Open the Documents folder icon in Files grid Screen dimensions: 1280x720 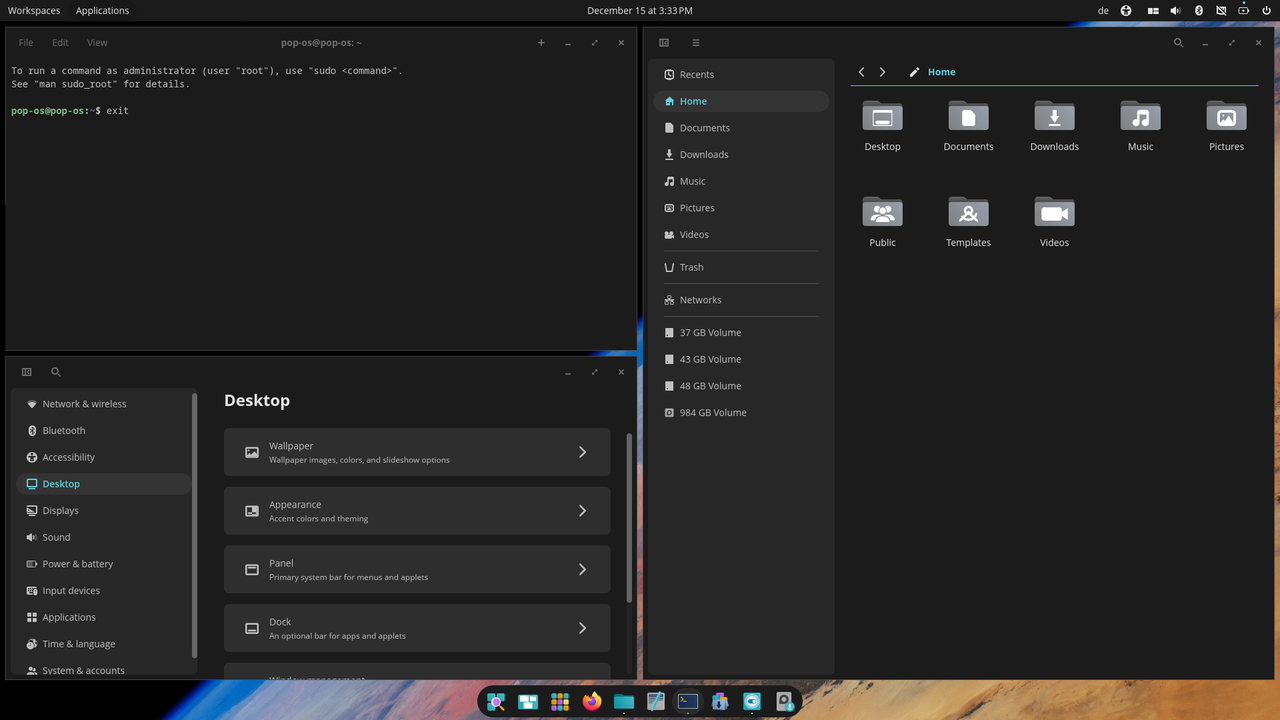point(968,116)
